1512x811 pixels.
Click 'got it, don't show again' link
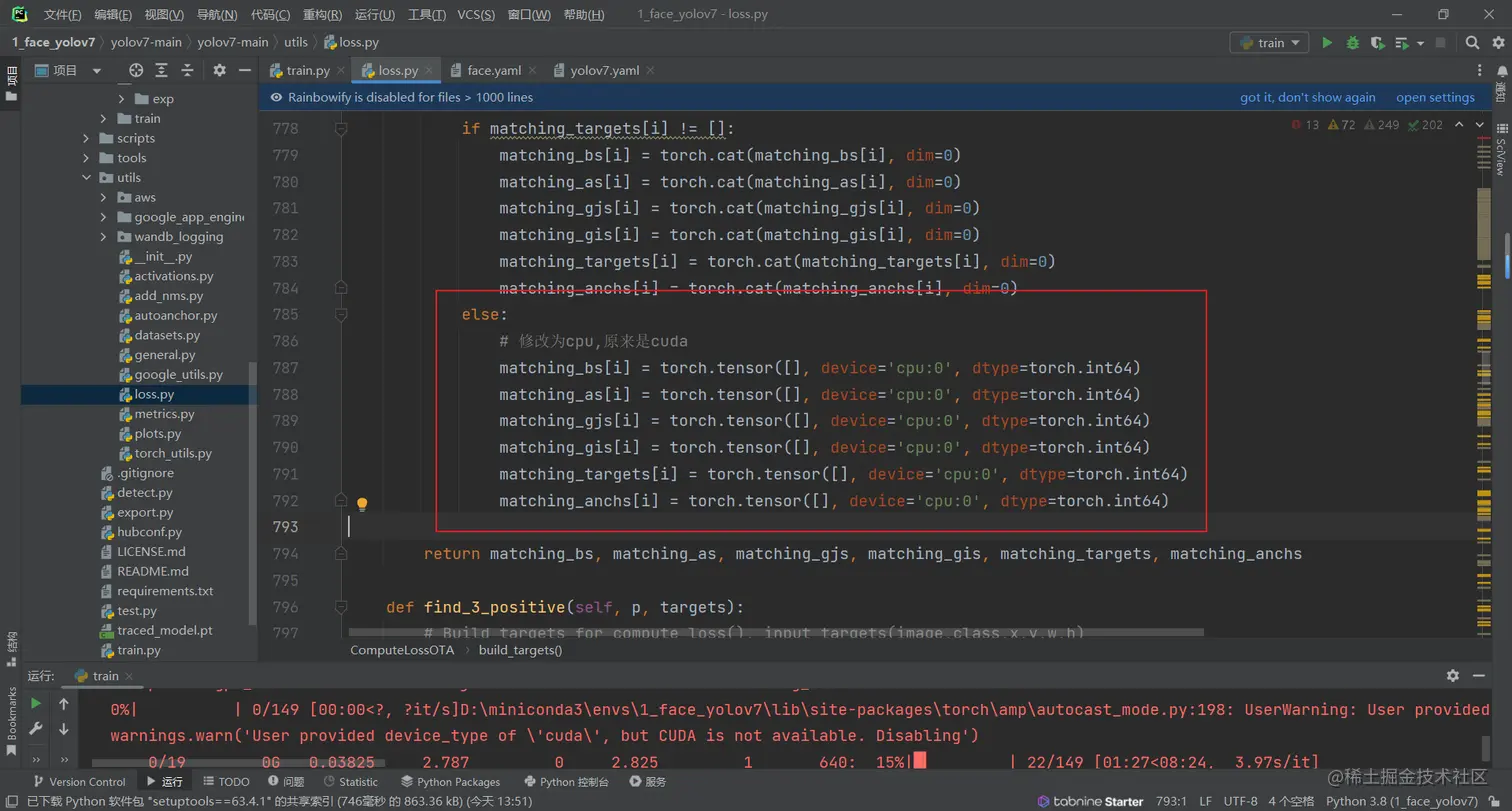1308,97
